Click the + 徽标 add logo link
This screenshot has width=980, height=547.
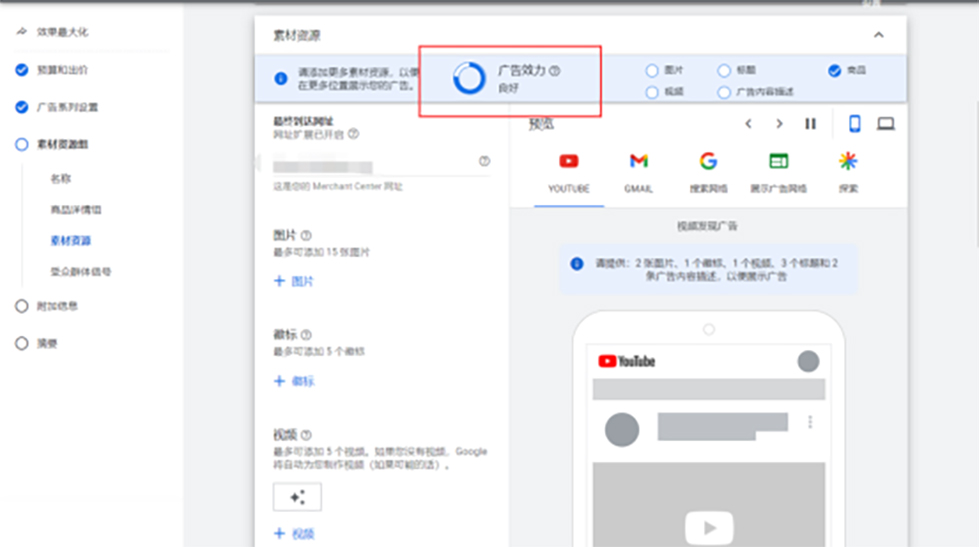[294, 381]
